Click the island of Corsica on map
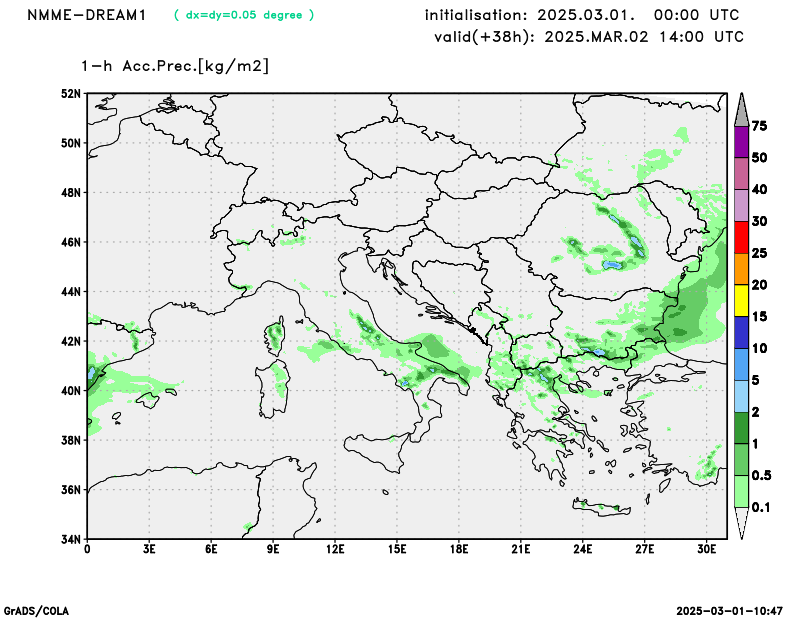 coord(275,336)
